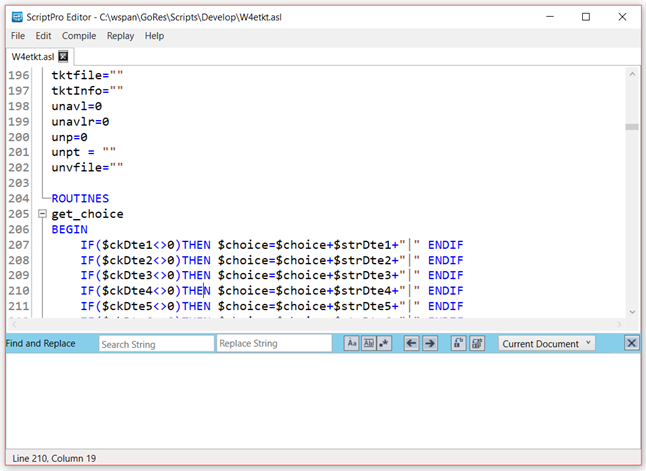Click the replace all icon
646x471 pixels.
pos(477,343)
